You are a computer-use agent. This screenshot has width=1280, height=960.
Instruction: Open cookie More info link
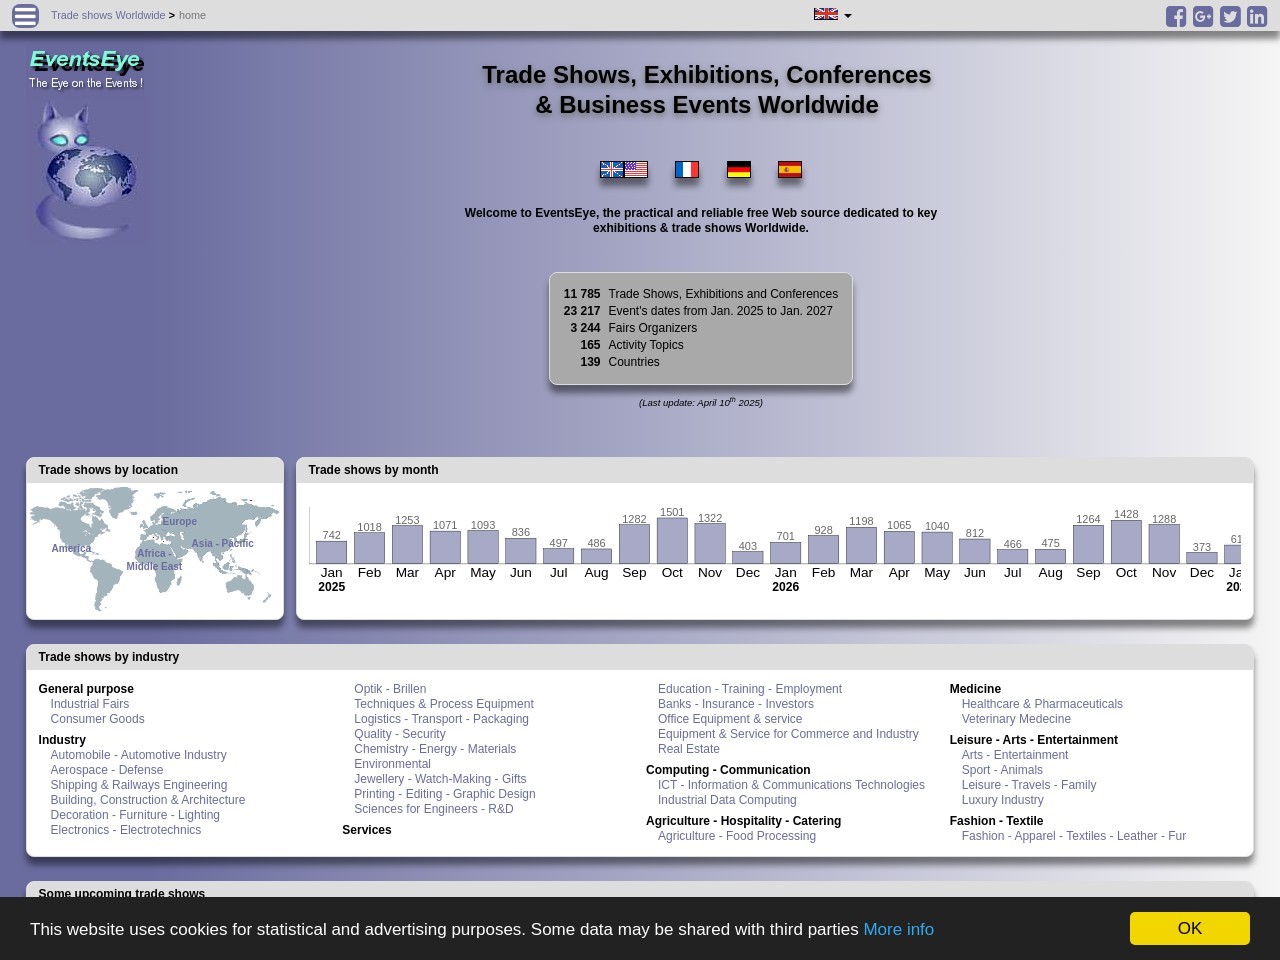click(899, 929)
